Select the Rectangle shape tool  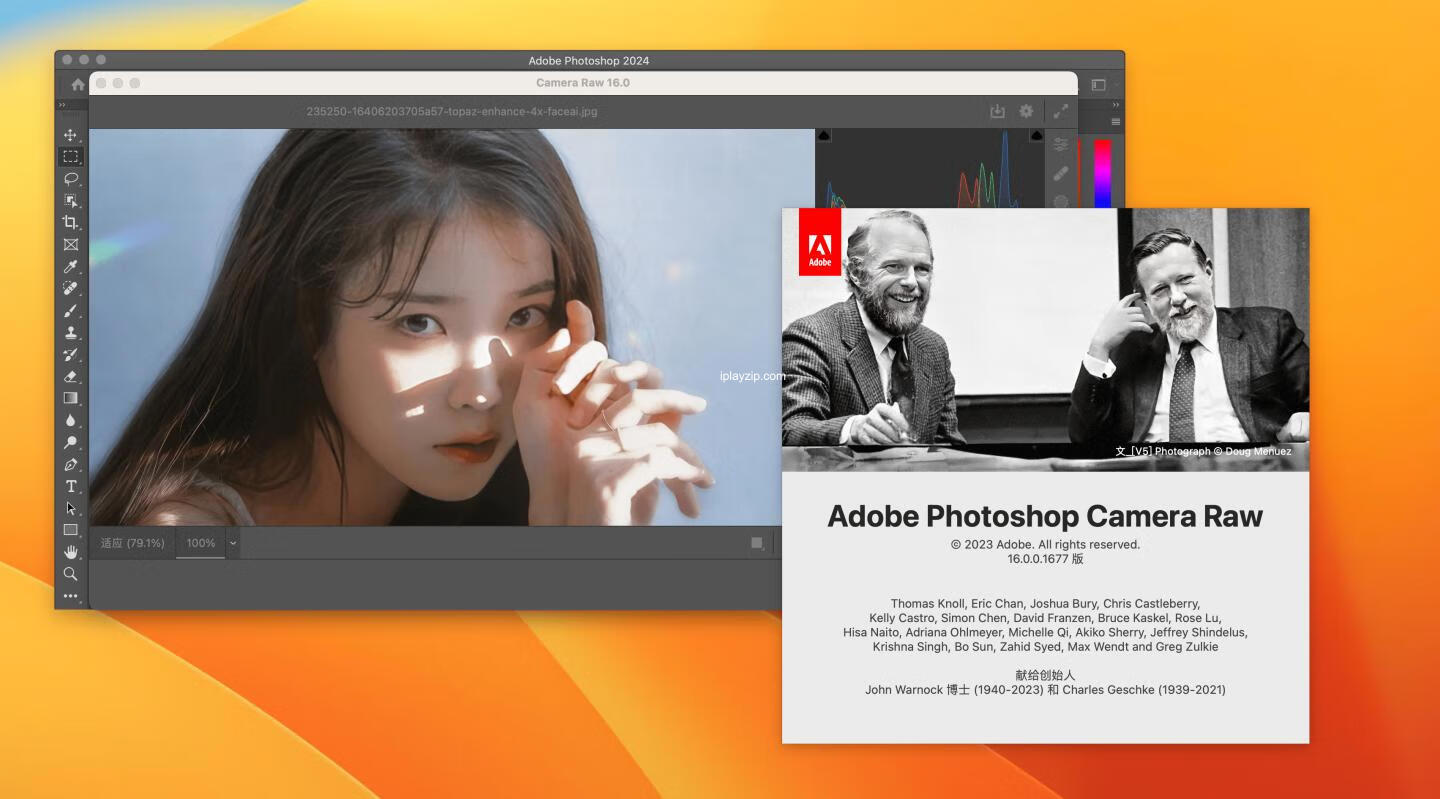(x=70, y=530)
